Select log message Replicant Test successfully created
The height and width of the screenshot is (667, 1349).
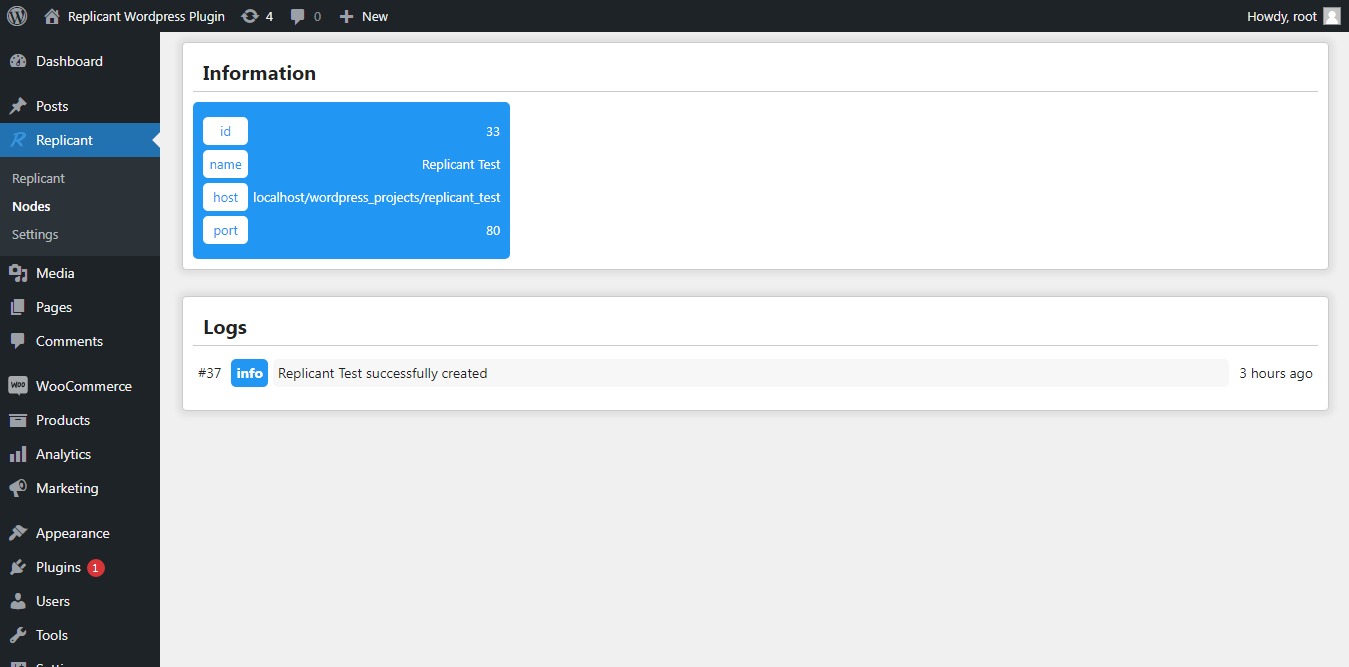[x=382, y=373]
